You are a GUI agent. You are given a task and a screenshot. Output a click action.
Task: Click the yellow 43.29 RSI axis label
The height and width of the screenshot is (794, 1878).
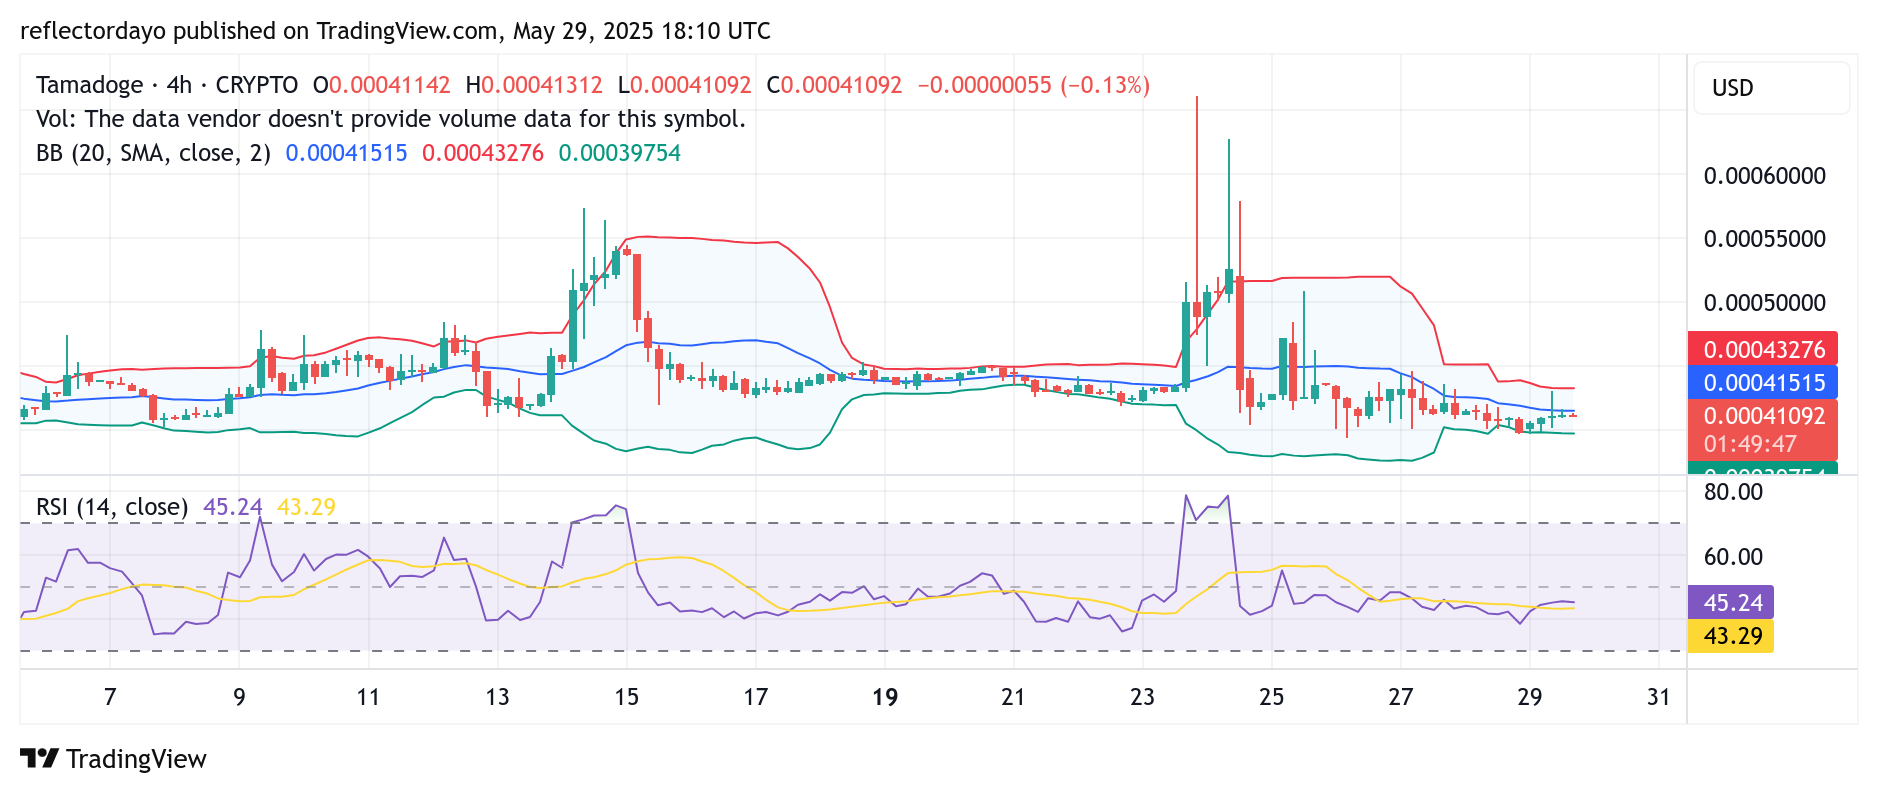[x=1731, y=636]
